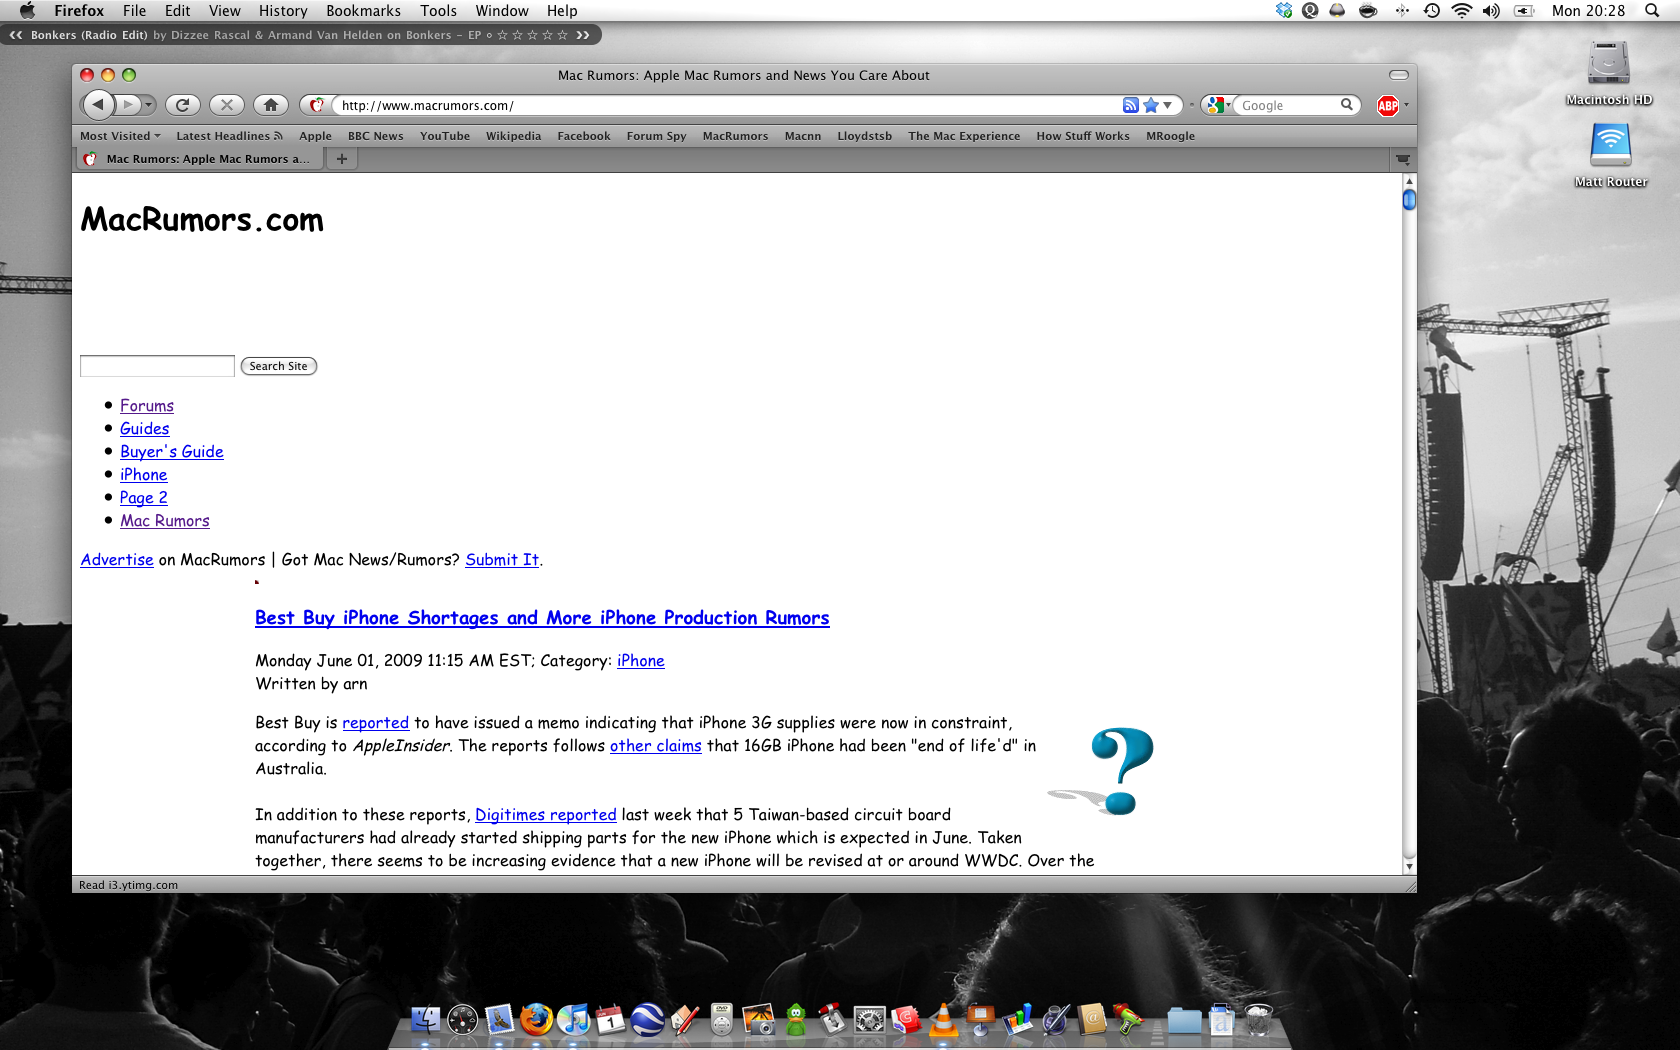Follow the Digitimes reported link
This screenshot has height=1050, width=1680.
[546, 815]
